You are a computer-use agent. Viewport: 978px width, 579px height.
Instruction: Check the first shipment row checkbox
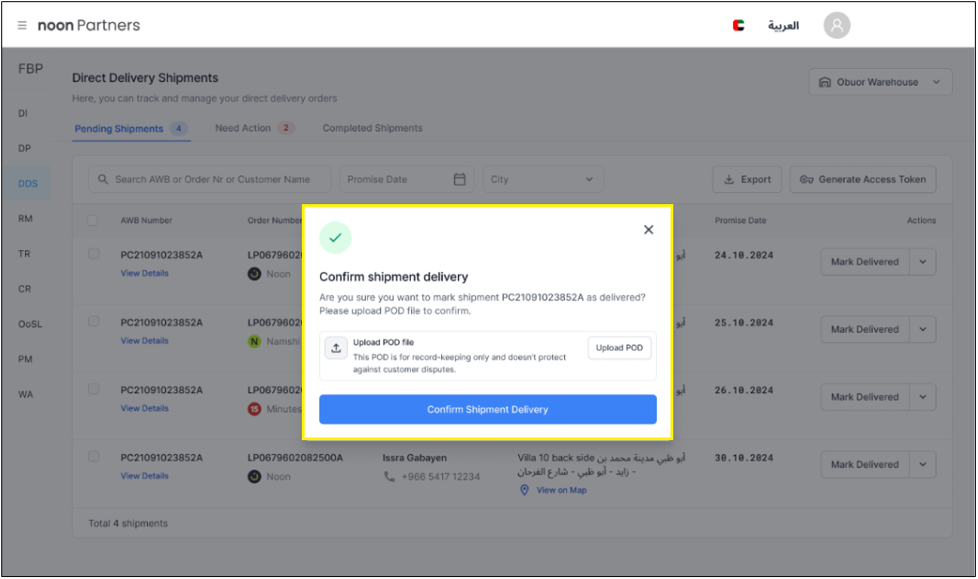click(x=94, y=254)
